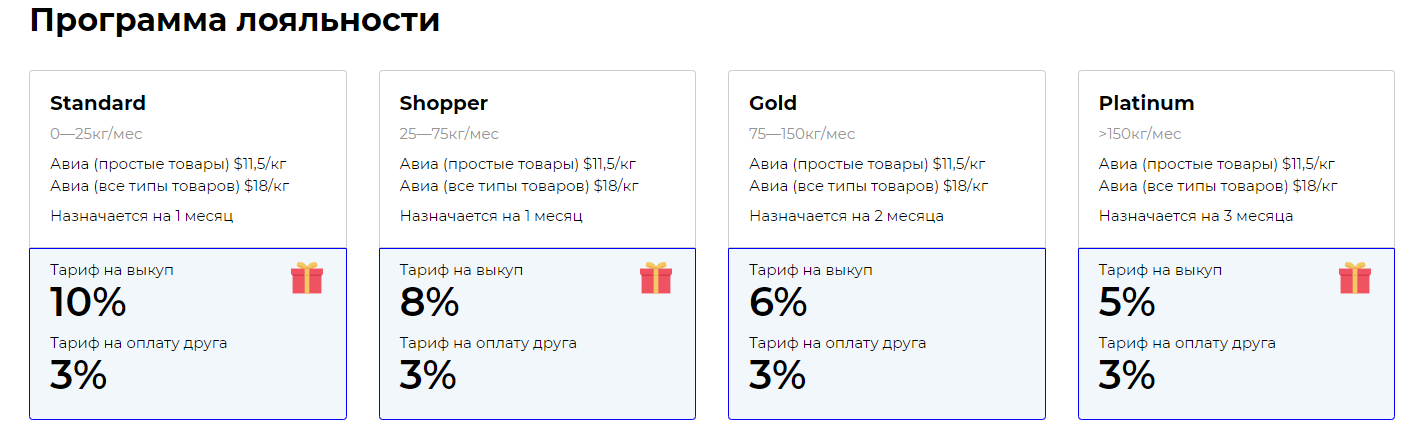Image resolution: width=1413 pixels, height=425 pixels.
Task: Click the 10% buyout rate in Standard
Action: click(88, 302)
